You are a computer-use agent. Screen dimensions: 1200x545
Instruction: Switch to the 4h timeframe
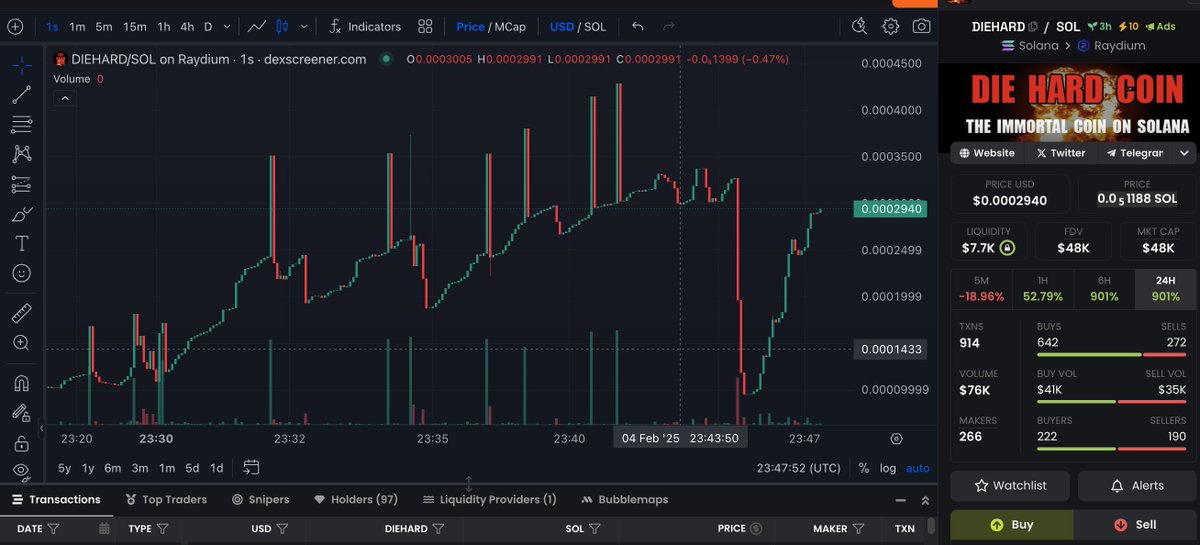[187, 27]
